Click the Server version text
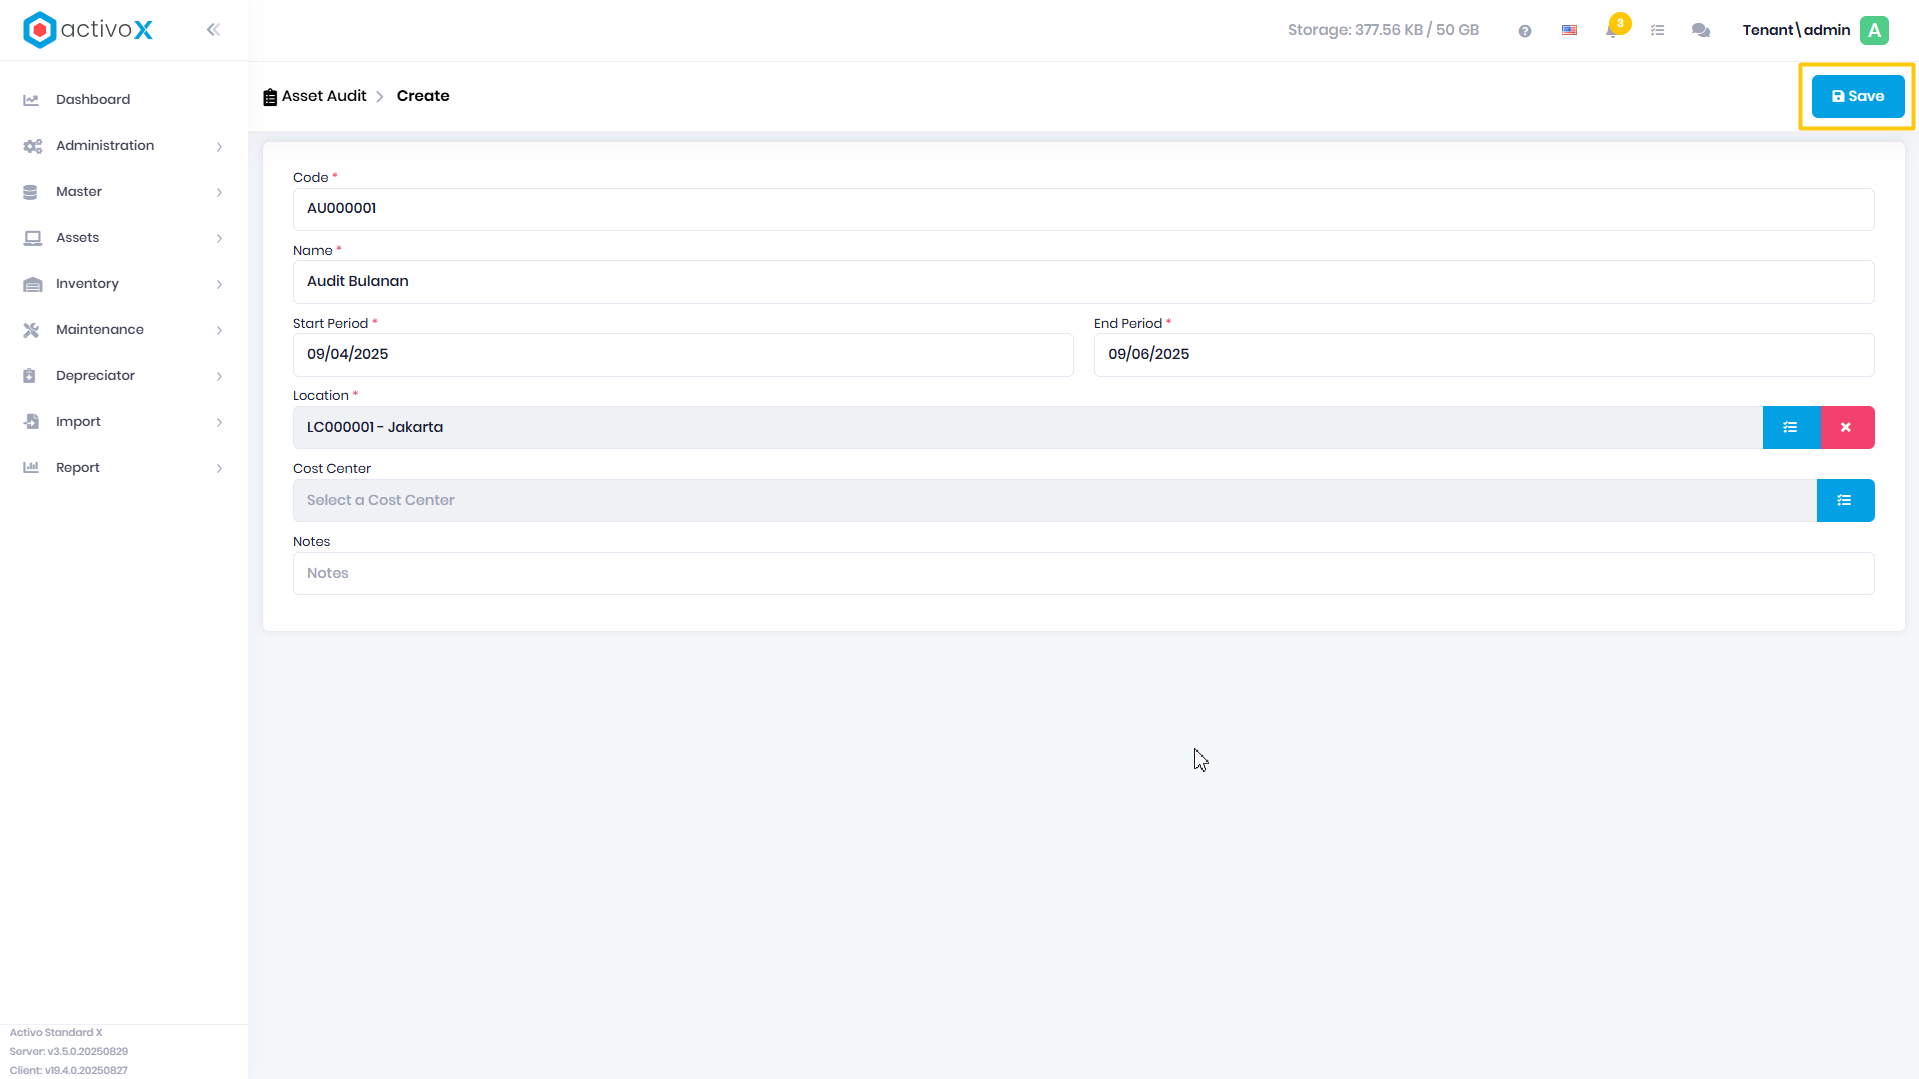 tap(69, 1052)
